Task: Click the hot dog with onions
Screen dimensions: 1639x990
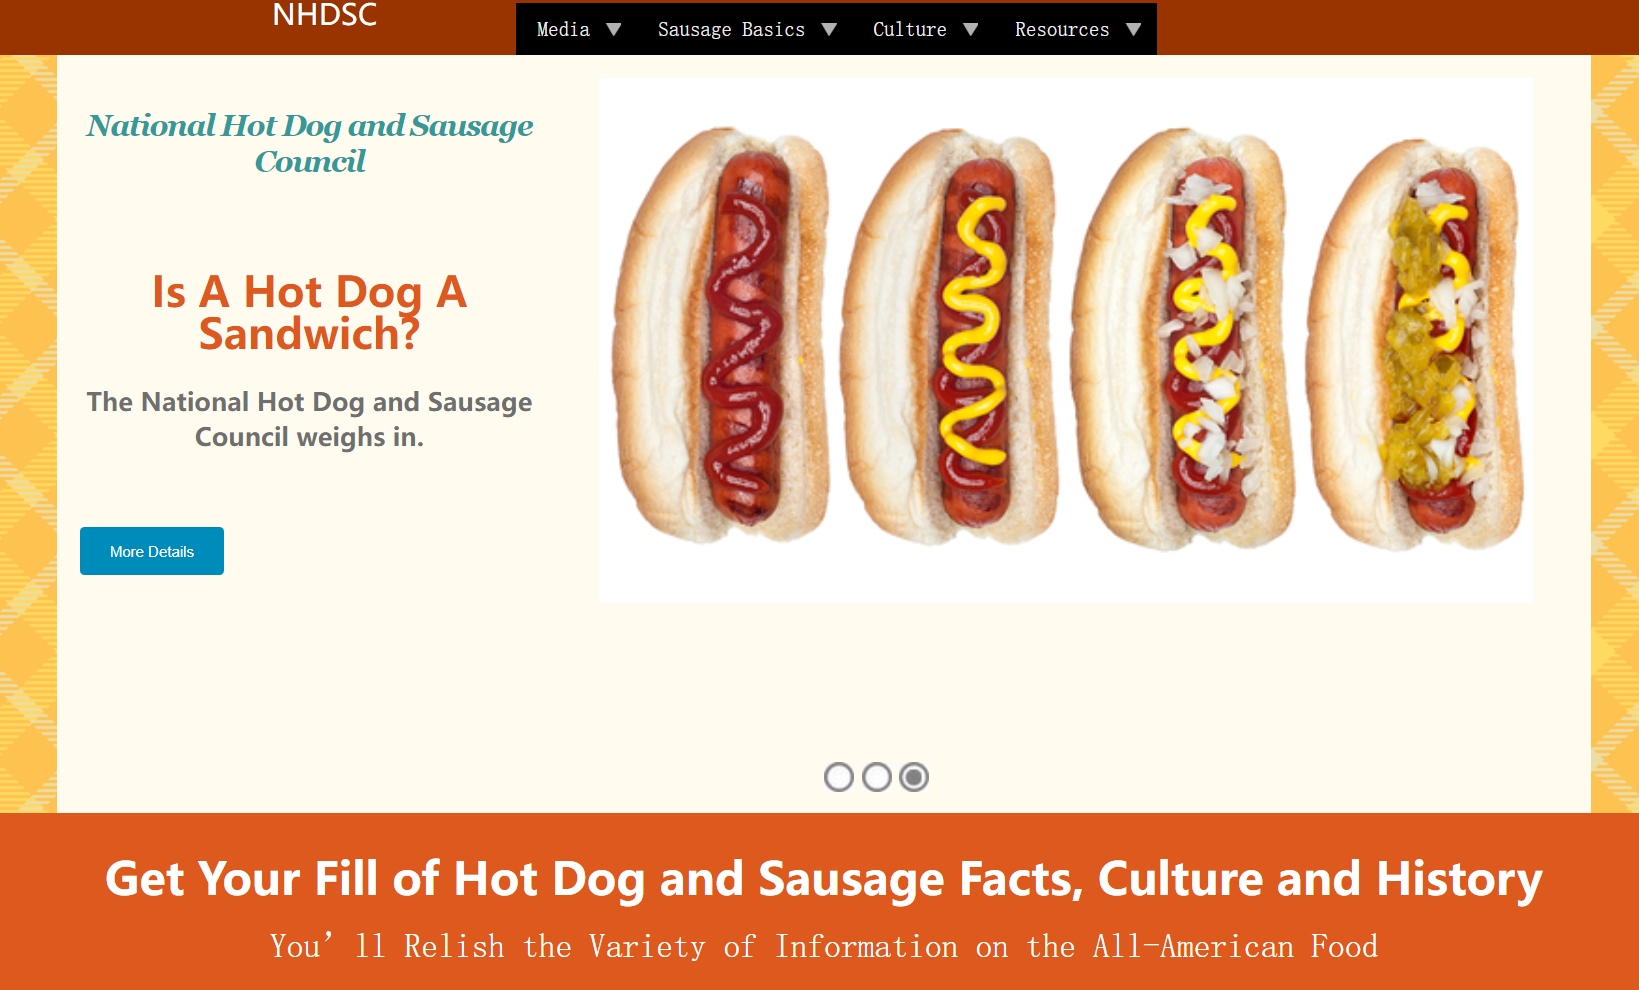Action: [1184, 338]
